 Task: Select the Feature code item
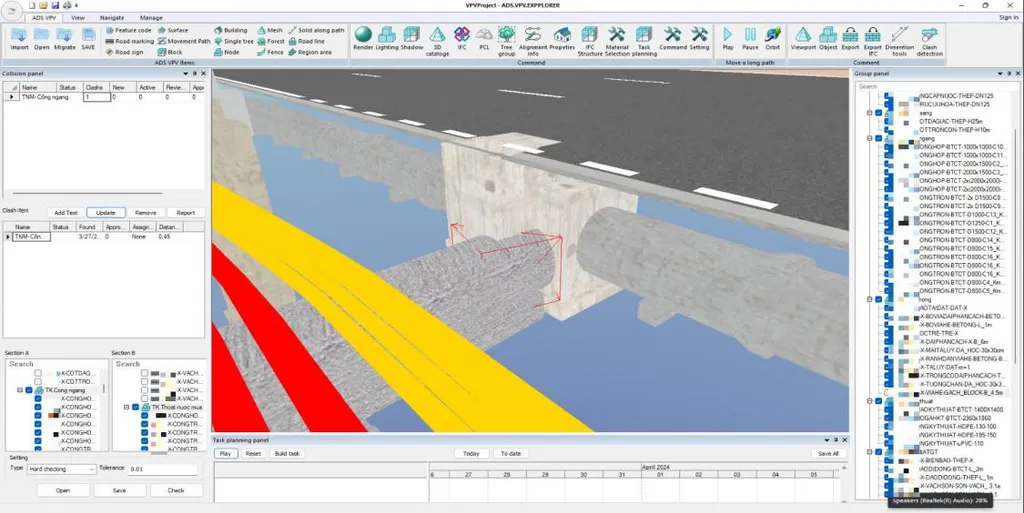click(129, 30)
